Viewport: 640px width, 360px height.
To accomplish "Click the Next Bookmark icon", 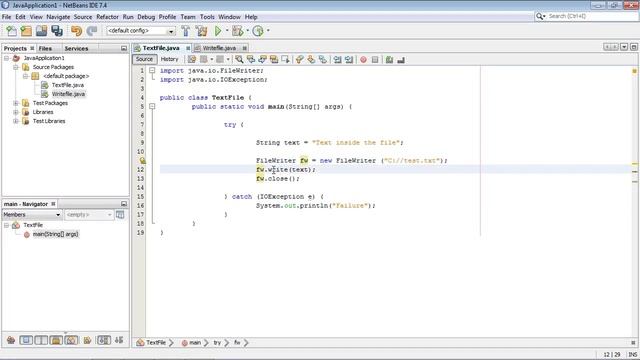I will click(x=311, y=60).
